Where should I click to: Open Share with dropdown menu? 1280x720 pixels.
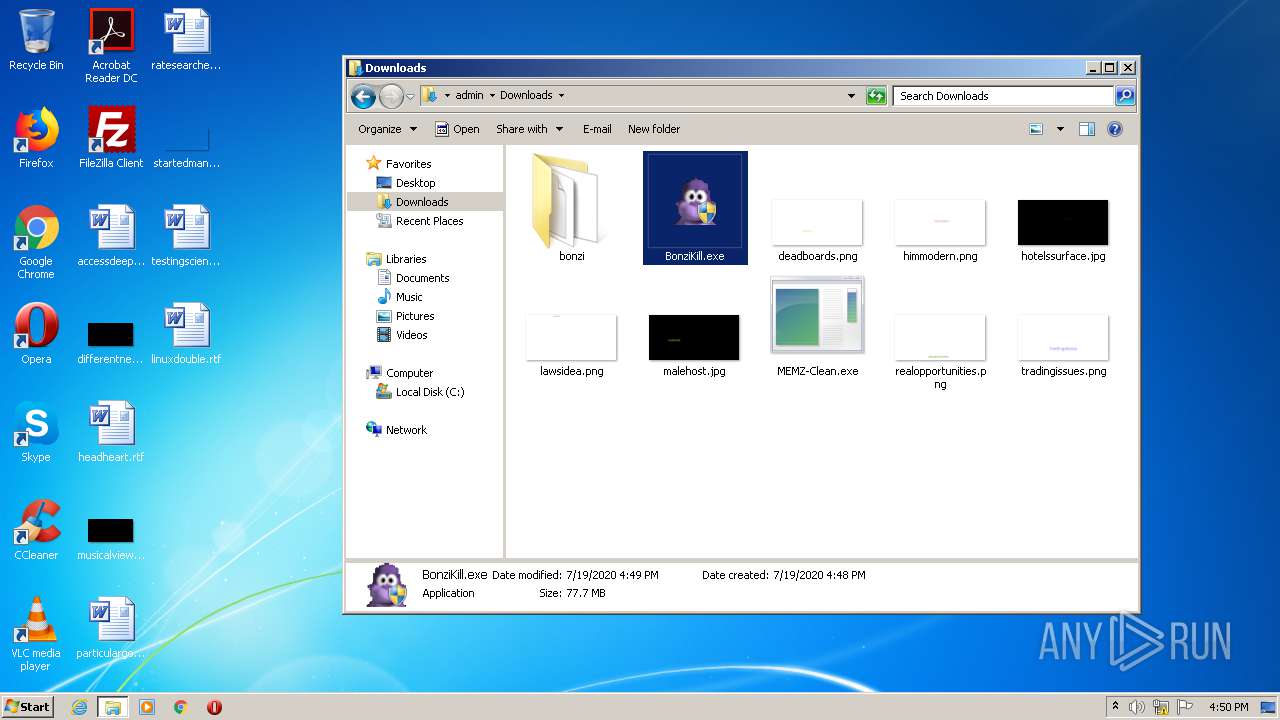(529, 129)
